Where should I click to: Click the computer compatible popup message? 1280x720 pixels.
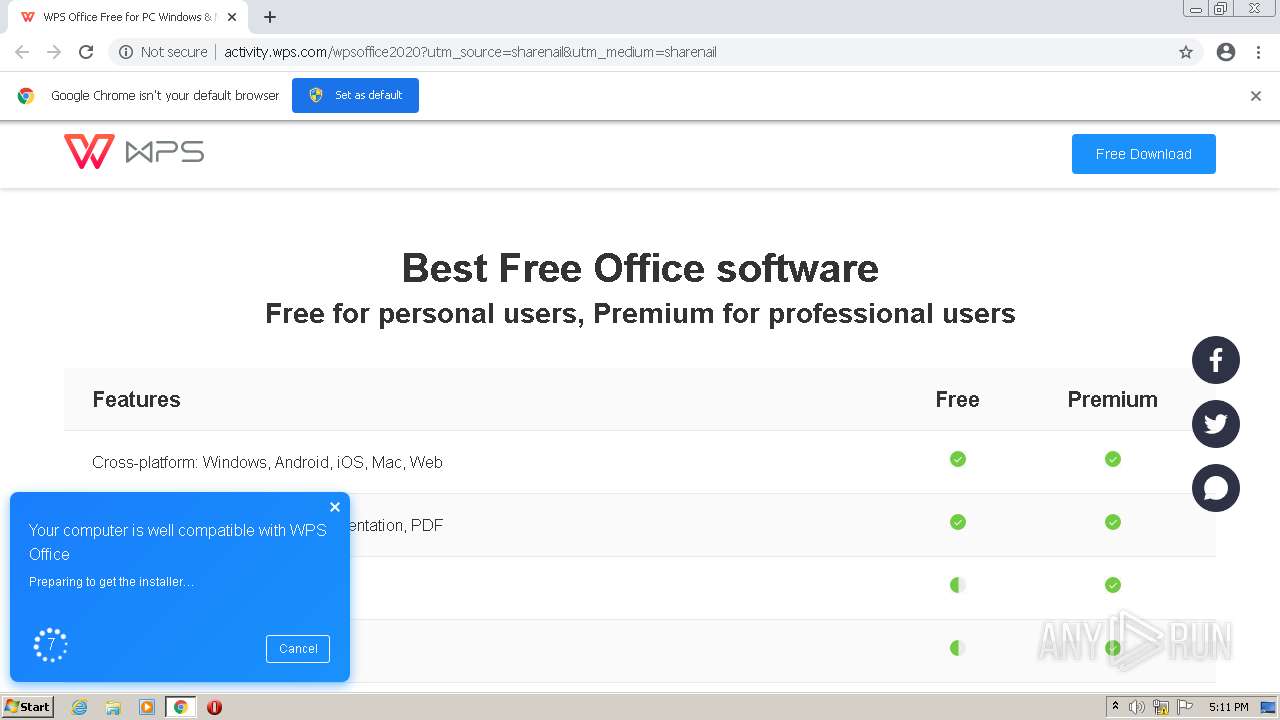click(x=178, y=542)
